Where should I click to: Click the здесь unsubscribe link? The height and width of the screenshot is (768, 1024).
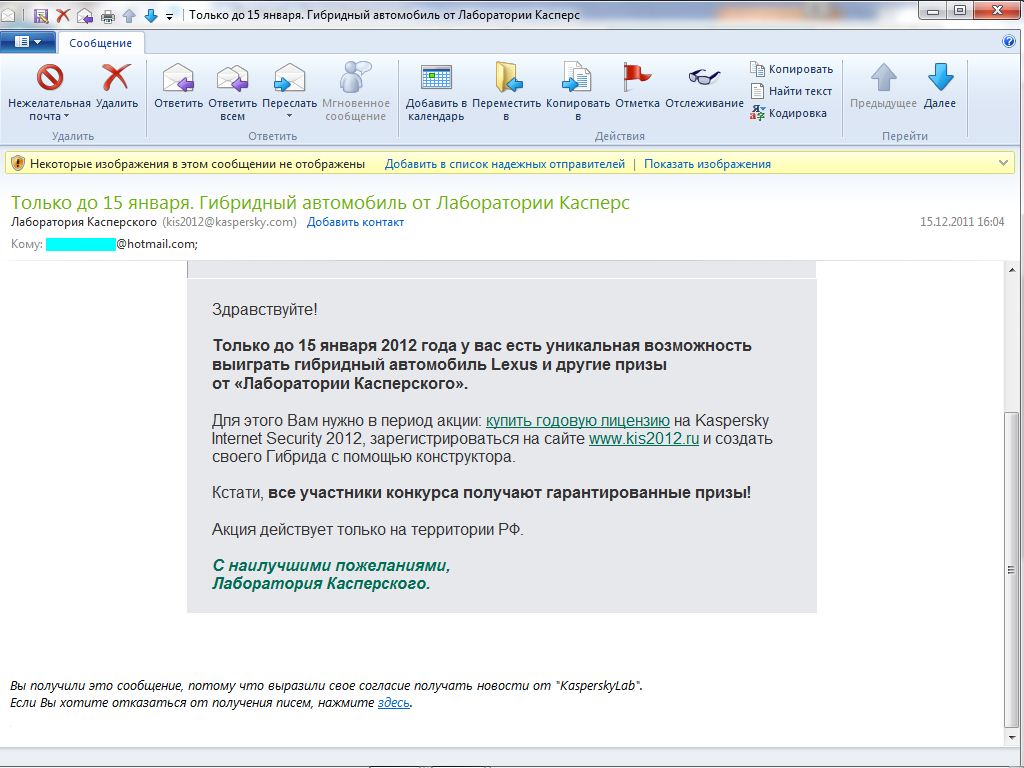click(394, 703)
